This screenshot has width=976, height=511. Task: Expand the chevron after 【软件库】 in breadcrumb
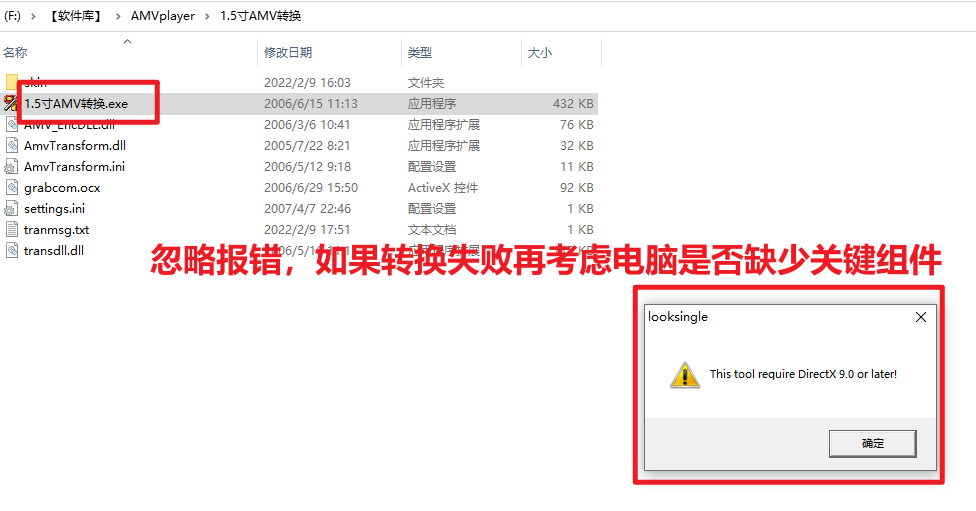click(x=118, y=16)
